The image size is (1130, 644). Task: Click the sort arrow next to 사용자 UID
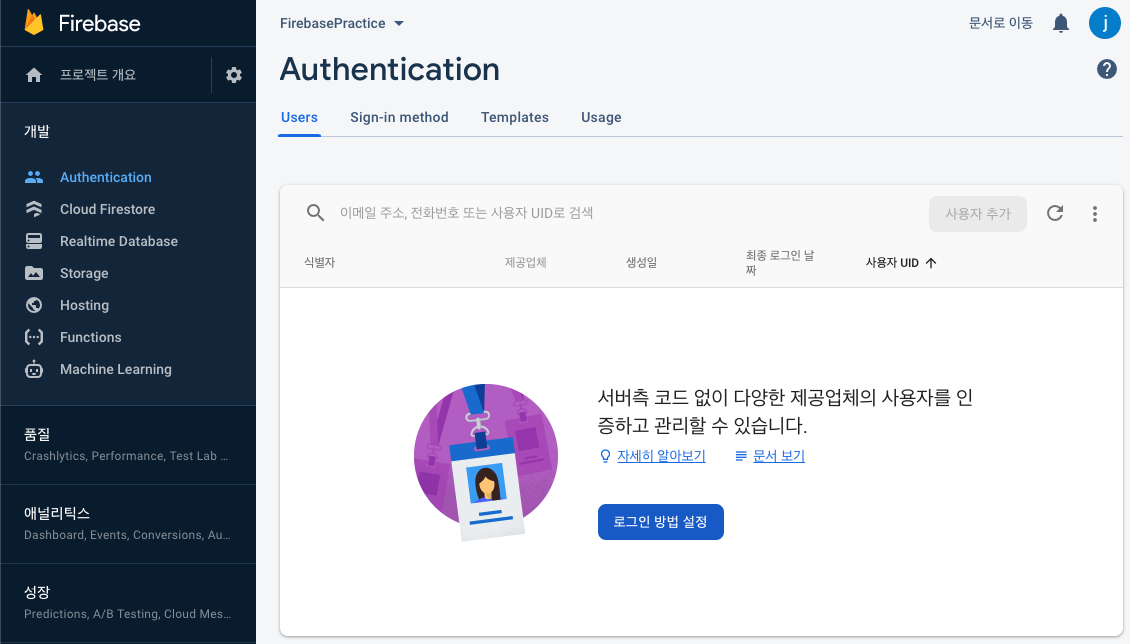[930, 263]
